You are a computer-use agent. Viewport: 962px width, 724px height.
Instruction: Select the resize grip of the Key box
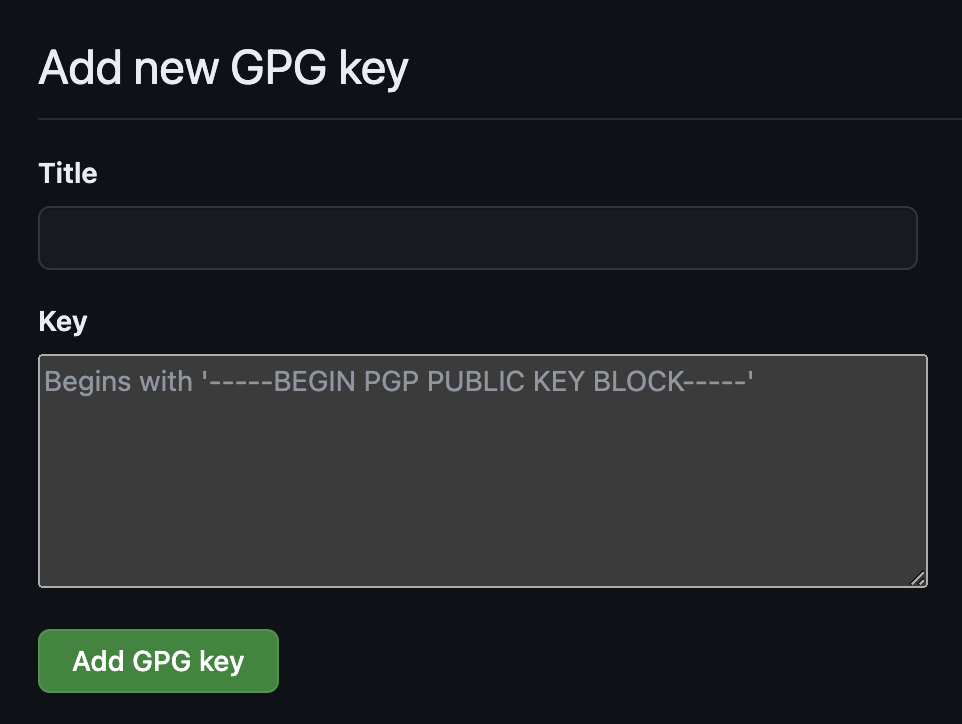(x=918, y=578)
